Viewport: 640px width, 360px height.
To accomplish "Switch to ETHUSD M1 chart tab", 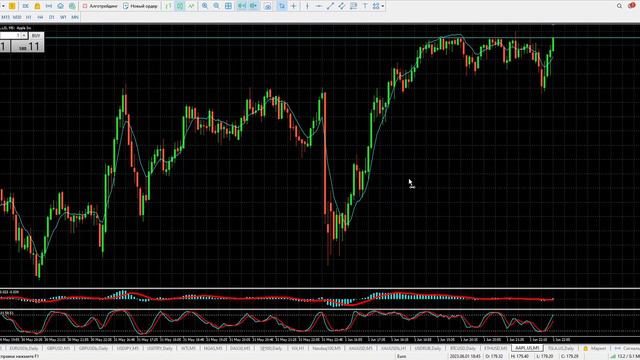I will pyautogui.click(x=495, y=348).
